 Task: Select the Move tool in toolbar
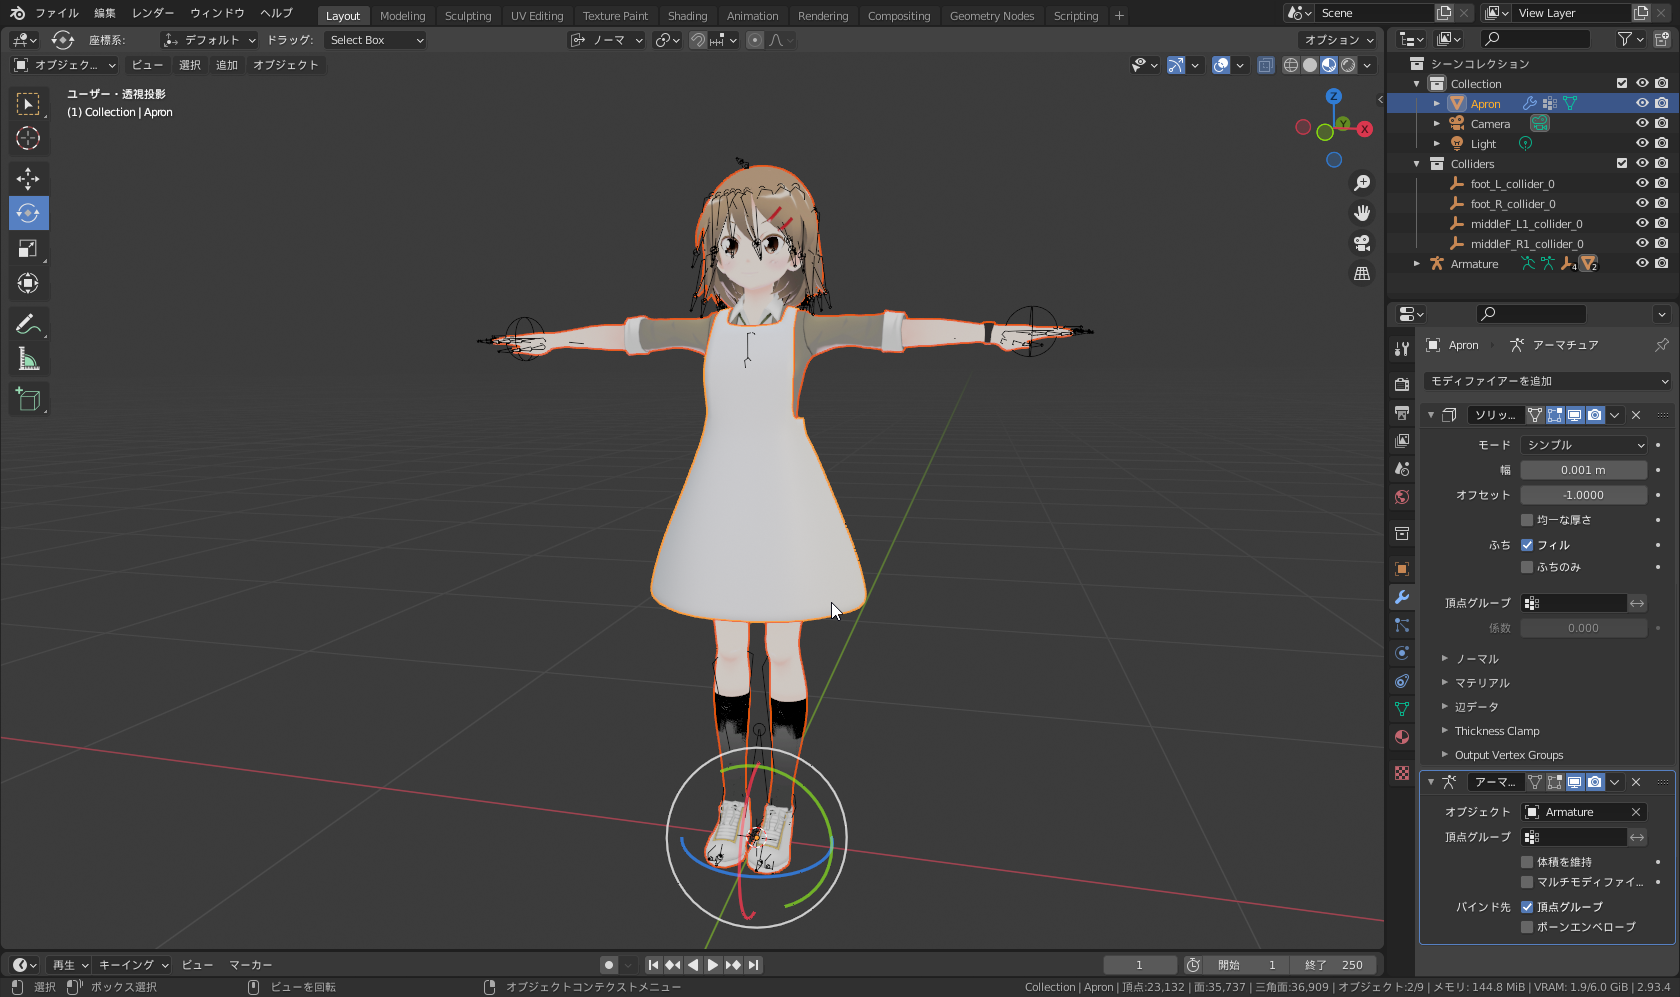(x=28, y=178)
